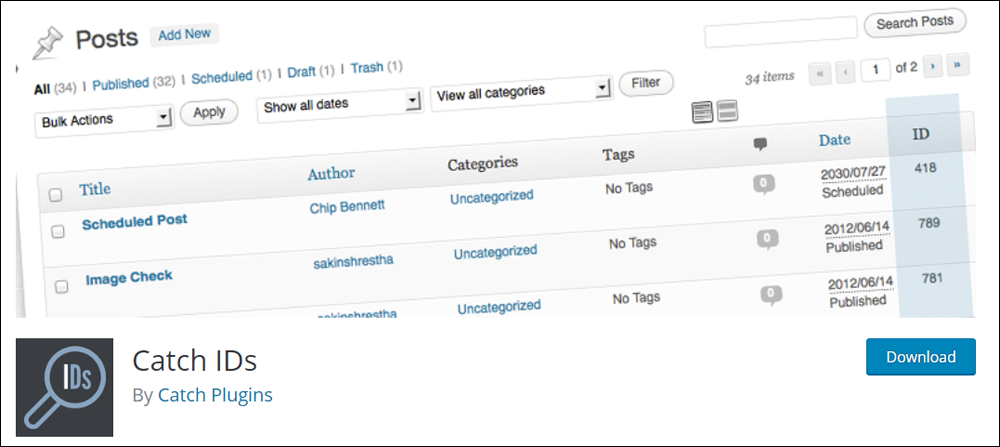Click into the search posts text field
The height and width of the screenshot is (447, 1000).
[x=781, y=30]
